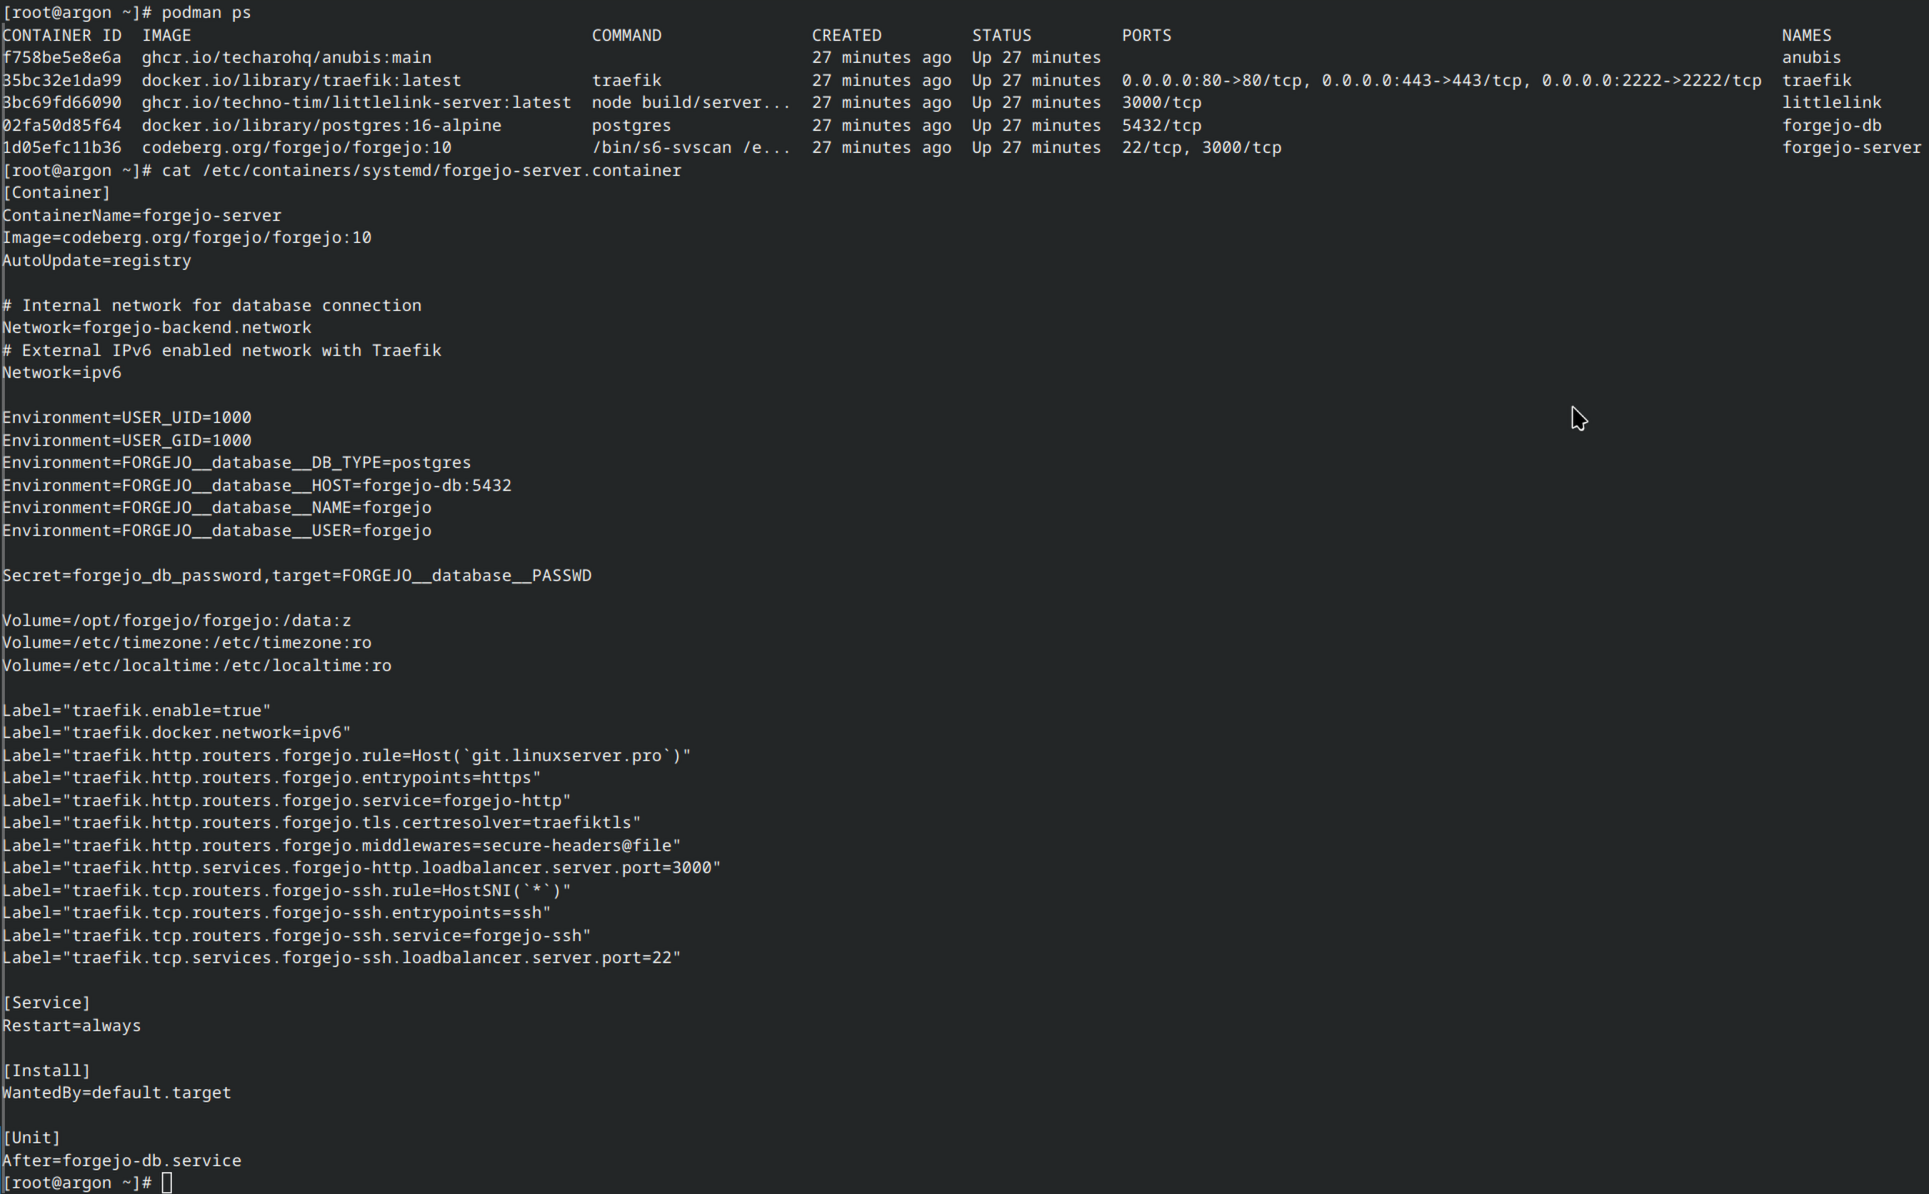Viewport: 1929px width, 1194px height.
Task: Click the '/opt/forgejo/forgejo:/data:z' volume line
Action: coord(177,621)
